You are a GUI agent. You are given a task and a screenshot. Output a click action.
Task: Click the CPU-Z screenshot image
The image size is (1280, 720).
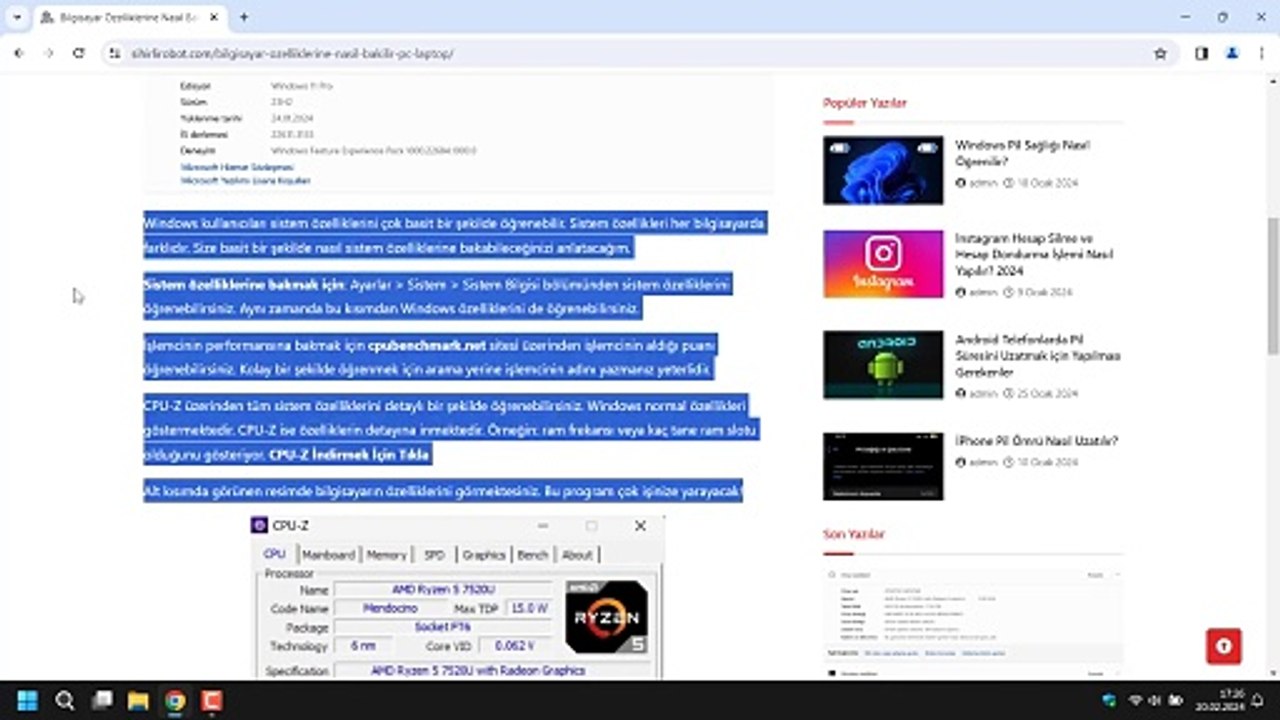click(458, 597)
